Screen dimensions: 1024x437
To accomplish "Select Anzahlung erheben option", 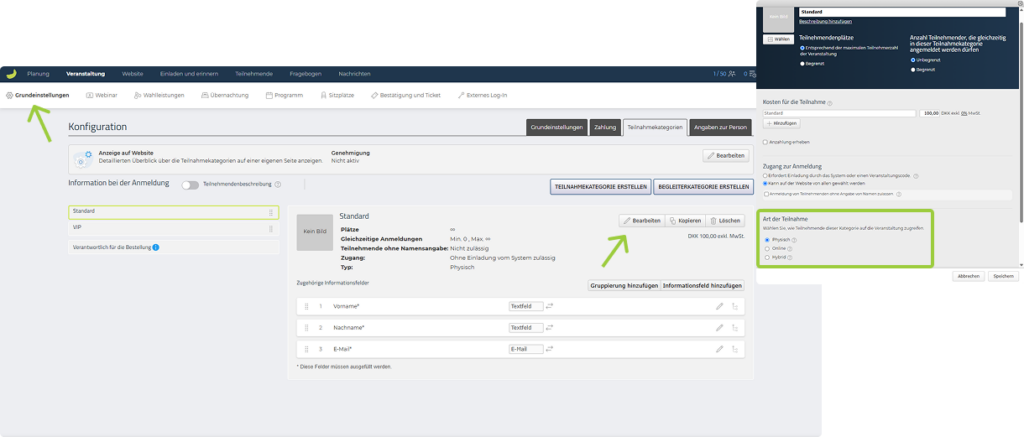I will tap(765, 141).
